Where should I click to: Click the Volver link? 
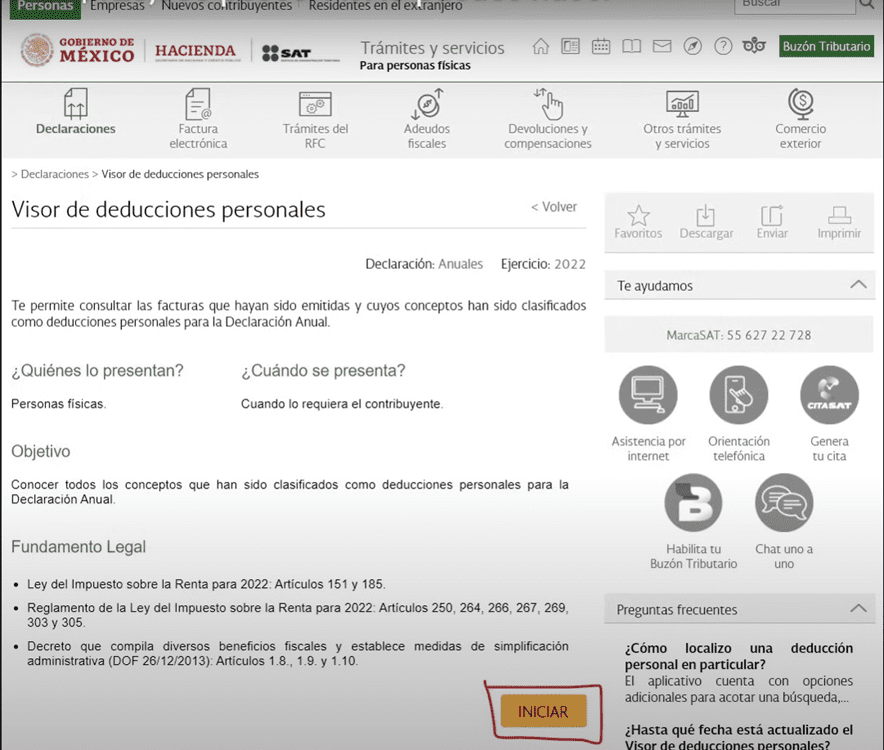[x=554, y=207]
